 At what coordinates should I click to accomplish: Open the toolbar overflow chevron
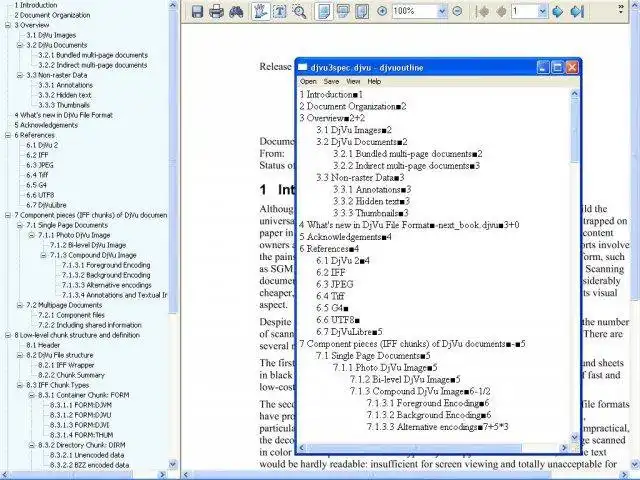621,9
